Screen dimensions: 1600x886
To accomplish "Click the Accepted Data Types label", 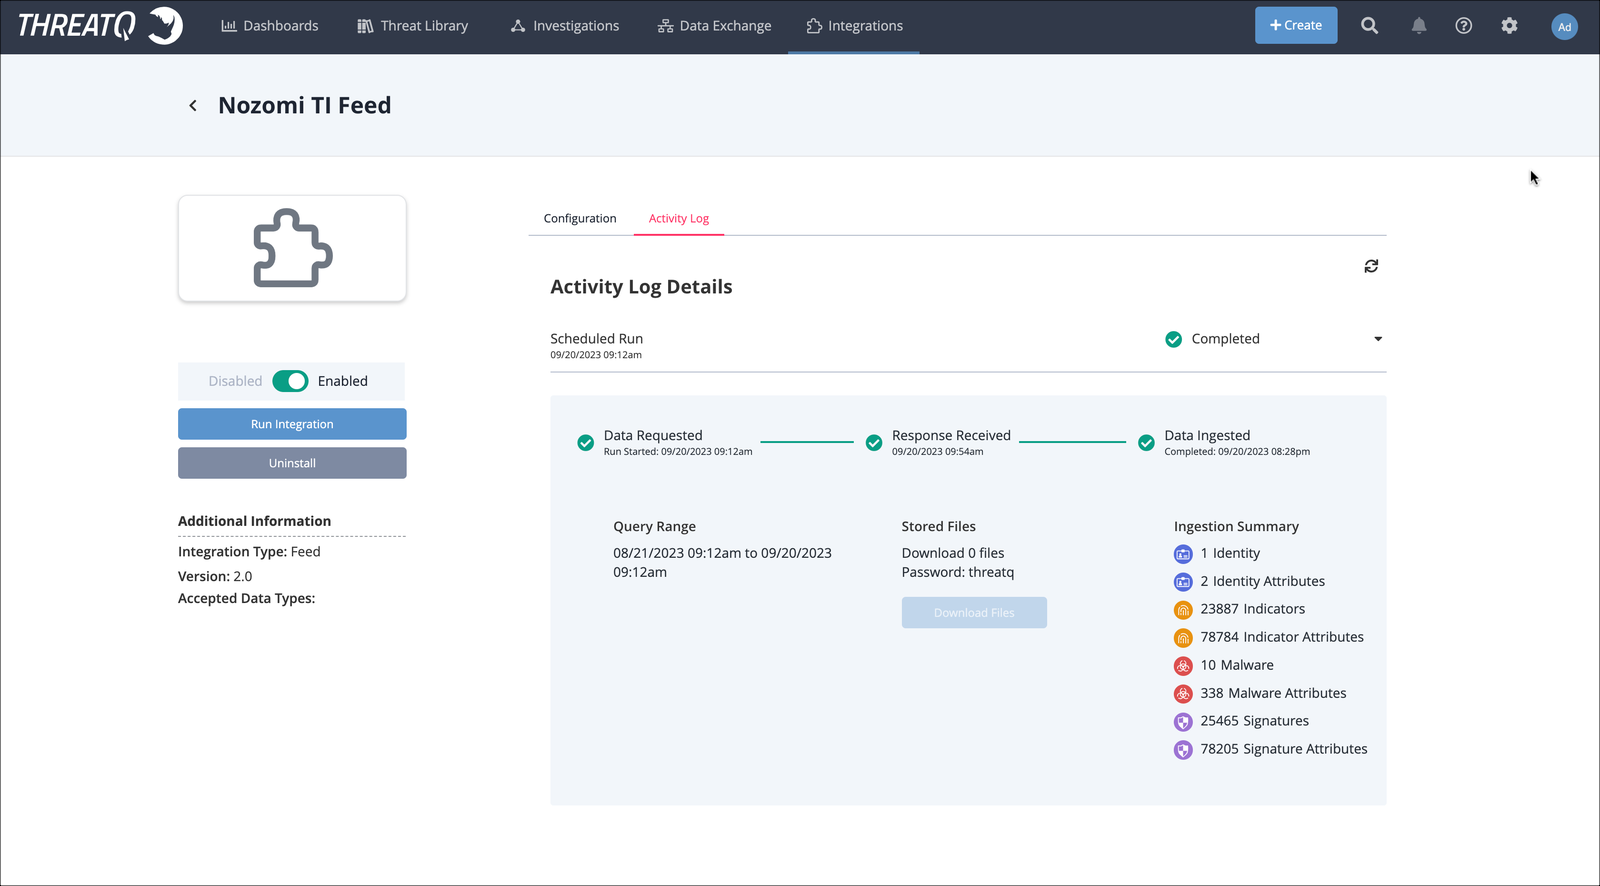I will 246,598.
